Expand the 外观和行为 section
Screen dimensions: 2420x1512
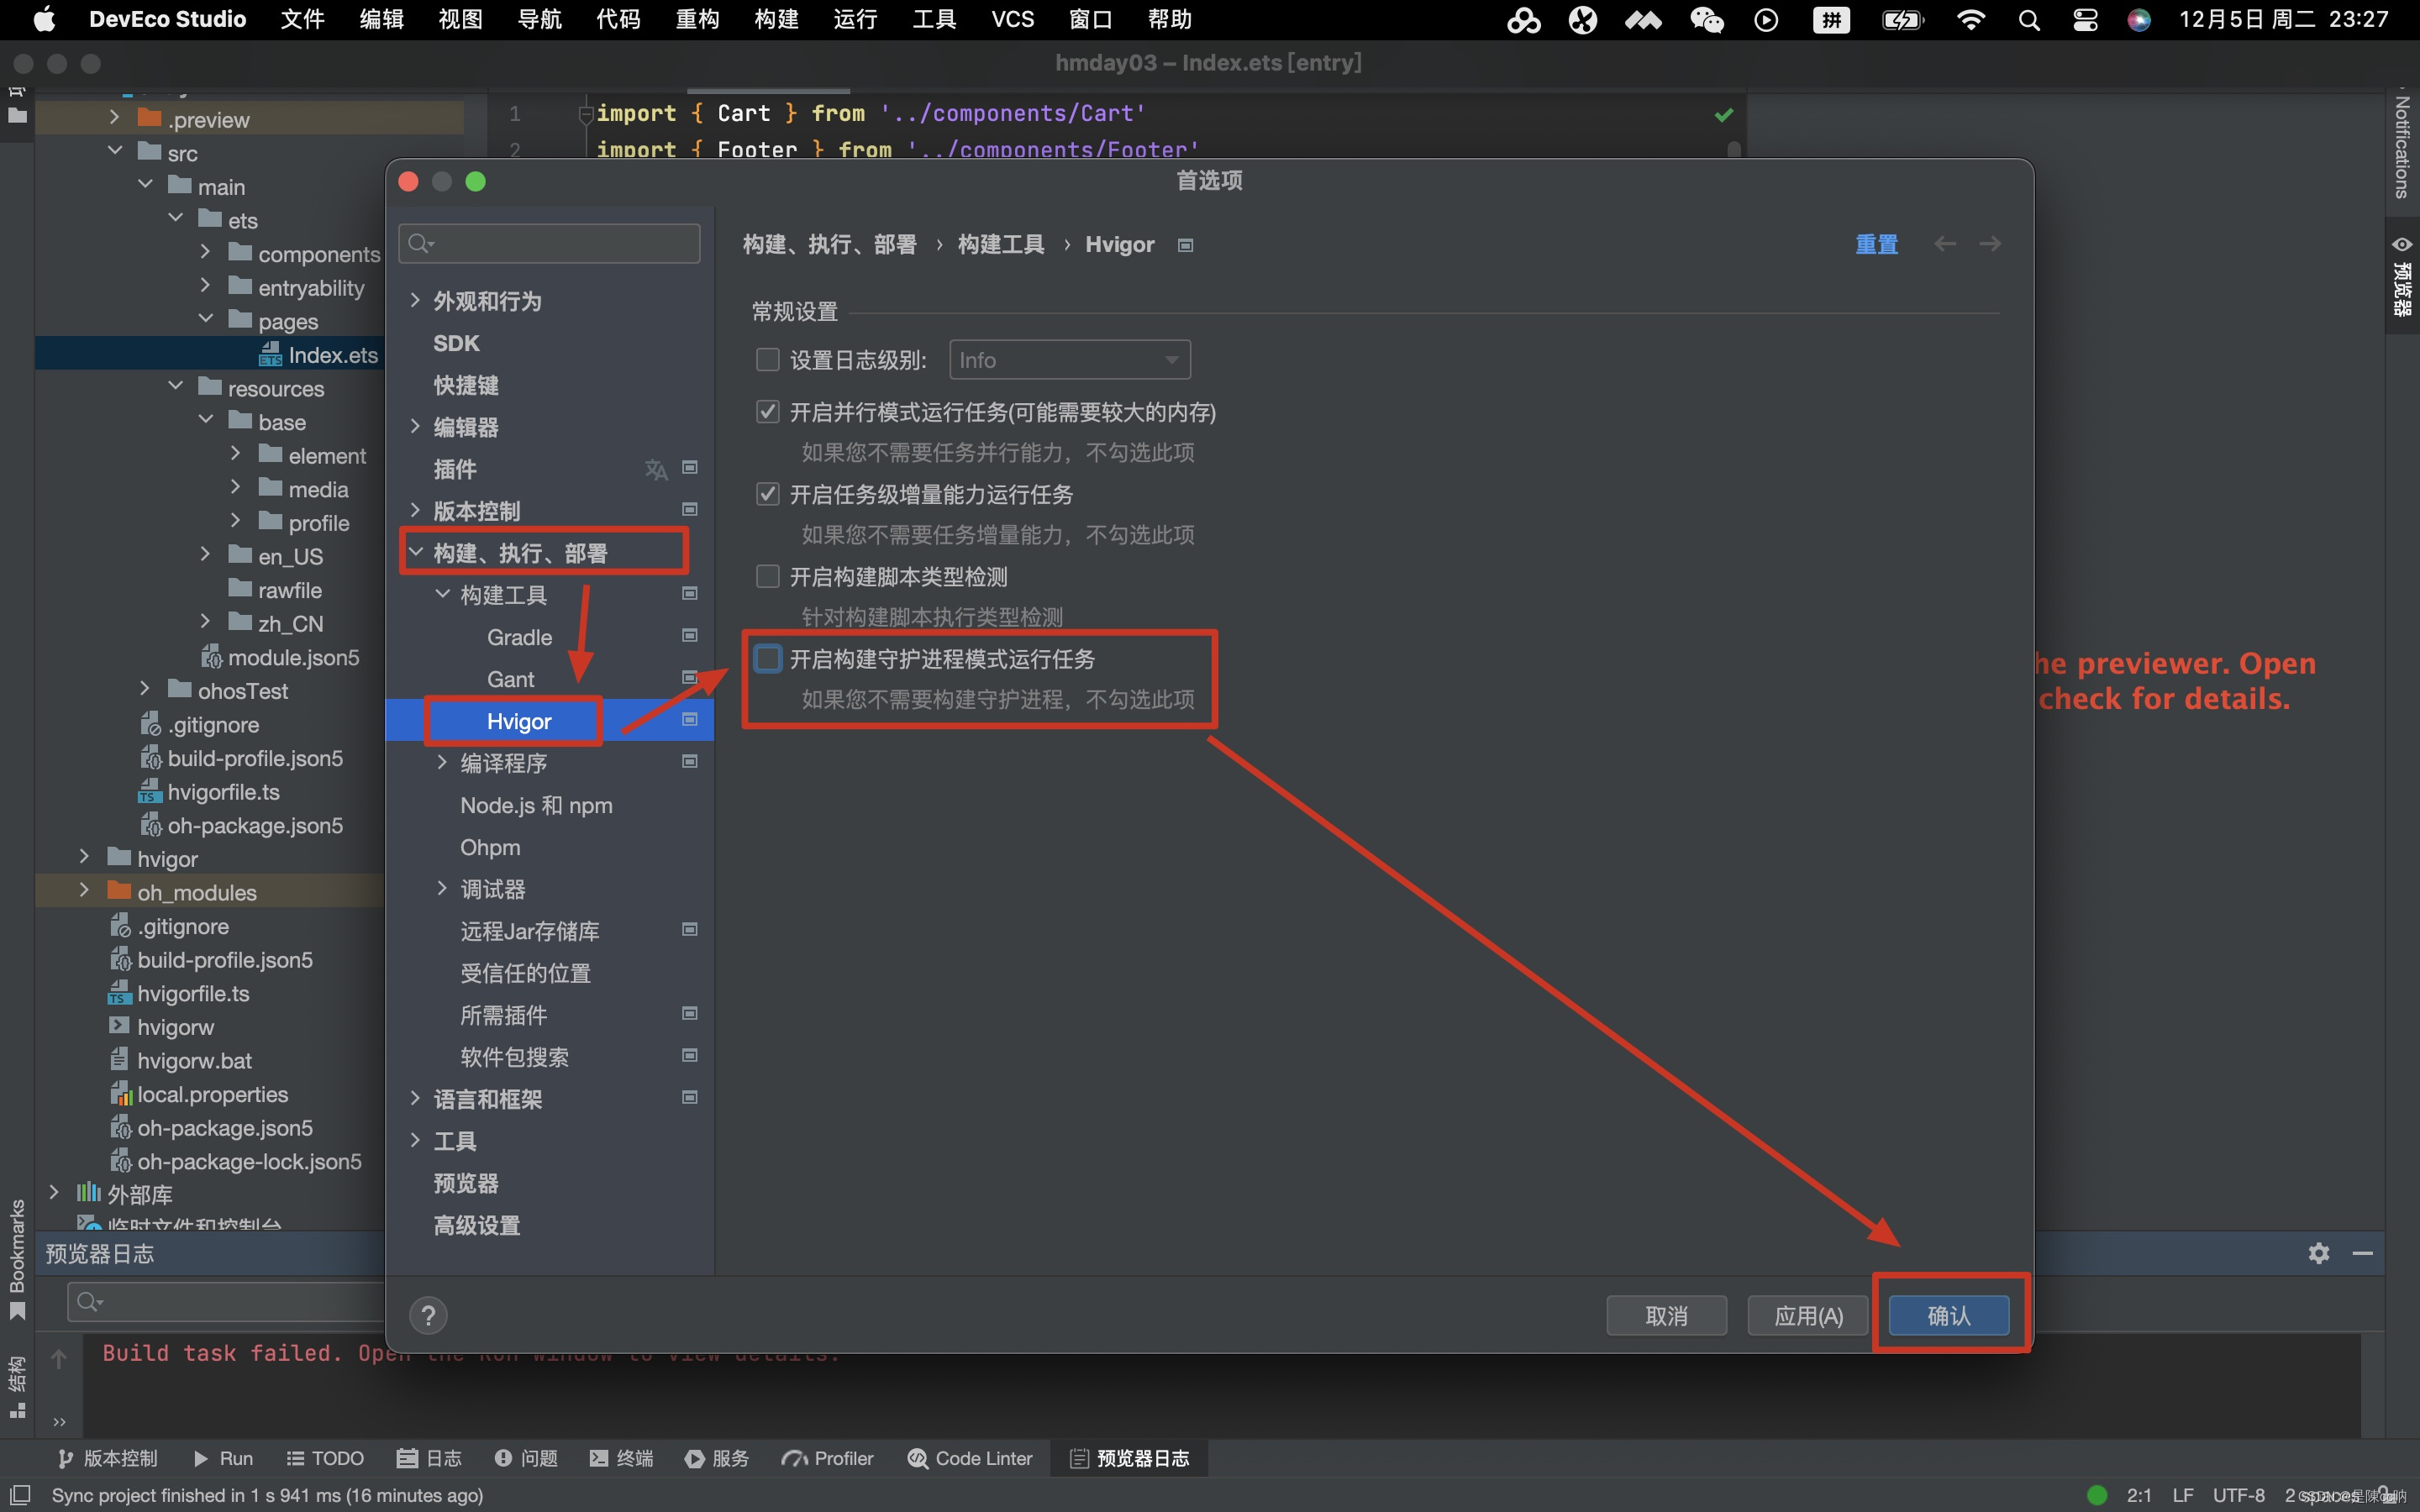point(415,300)
